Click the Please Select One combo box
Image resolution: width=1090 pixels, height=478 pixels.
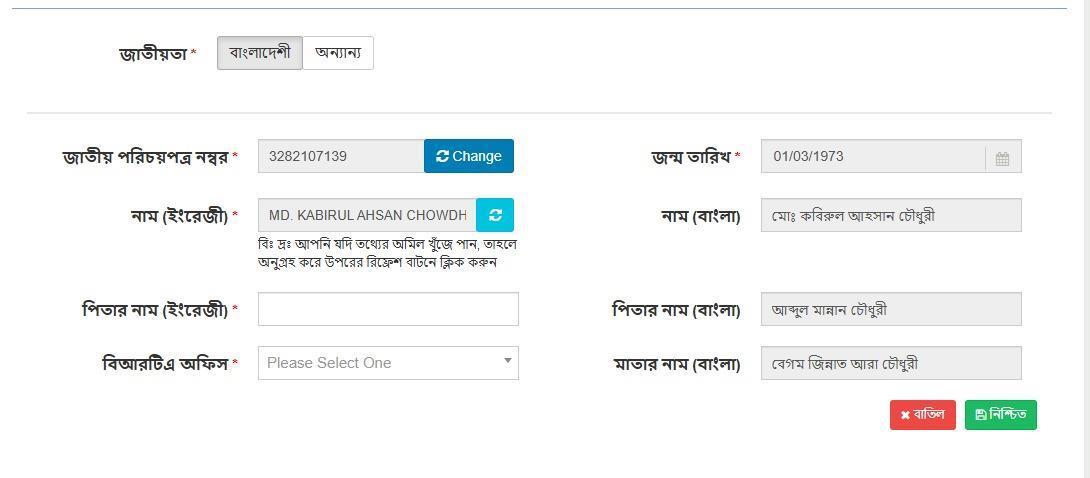point(388,363)
